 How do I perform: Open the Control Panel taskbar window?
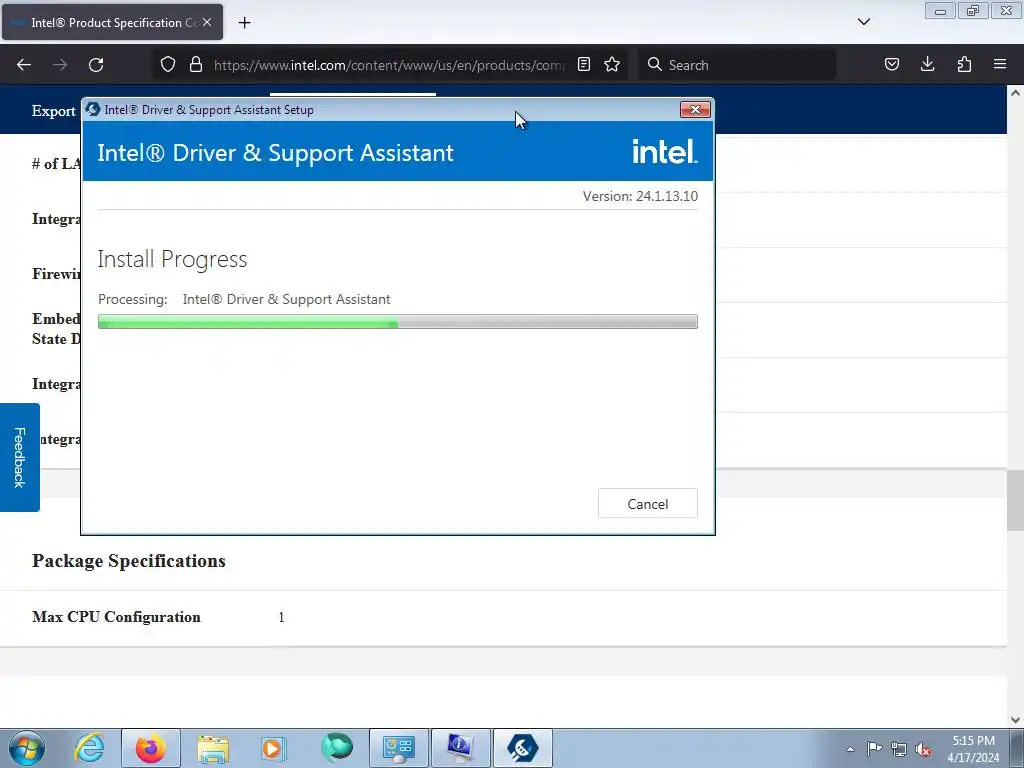399,748
